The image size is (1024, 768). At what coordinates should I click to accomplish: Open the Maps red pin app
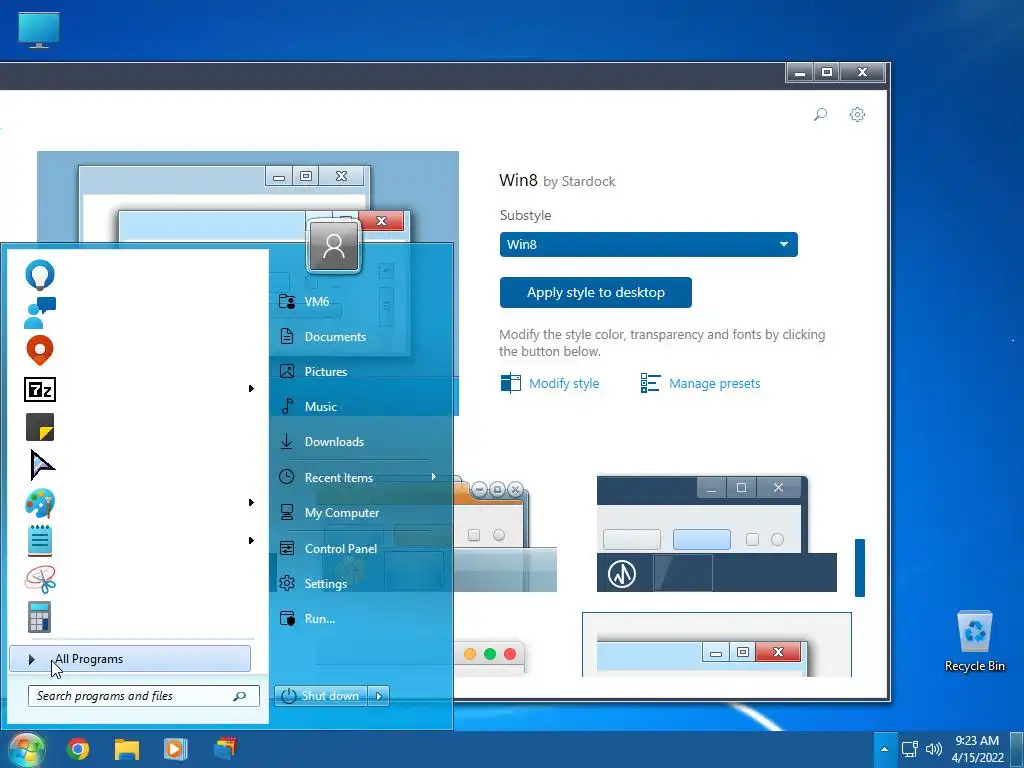coord(40,351)
